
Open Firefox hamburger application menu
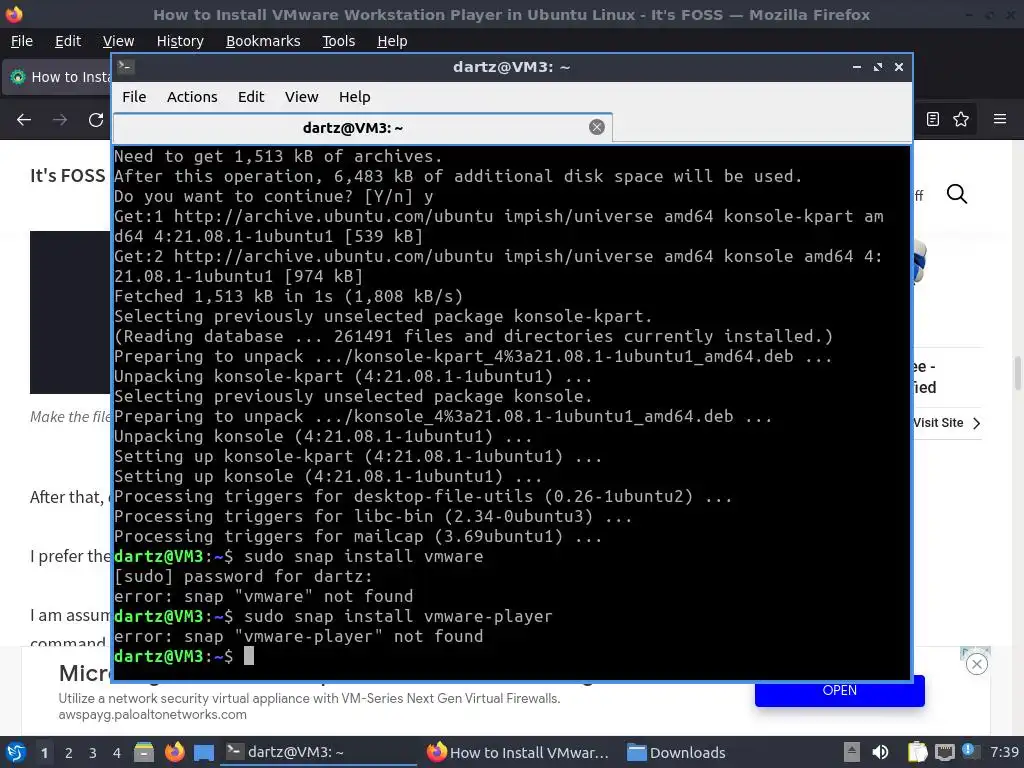click(x=1000, y=119)
